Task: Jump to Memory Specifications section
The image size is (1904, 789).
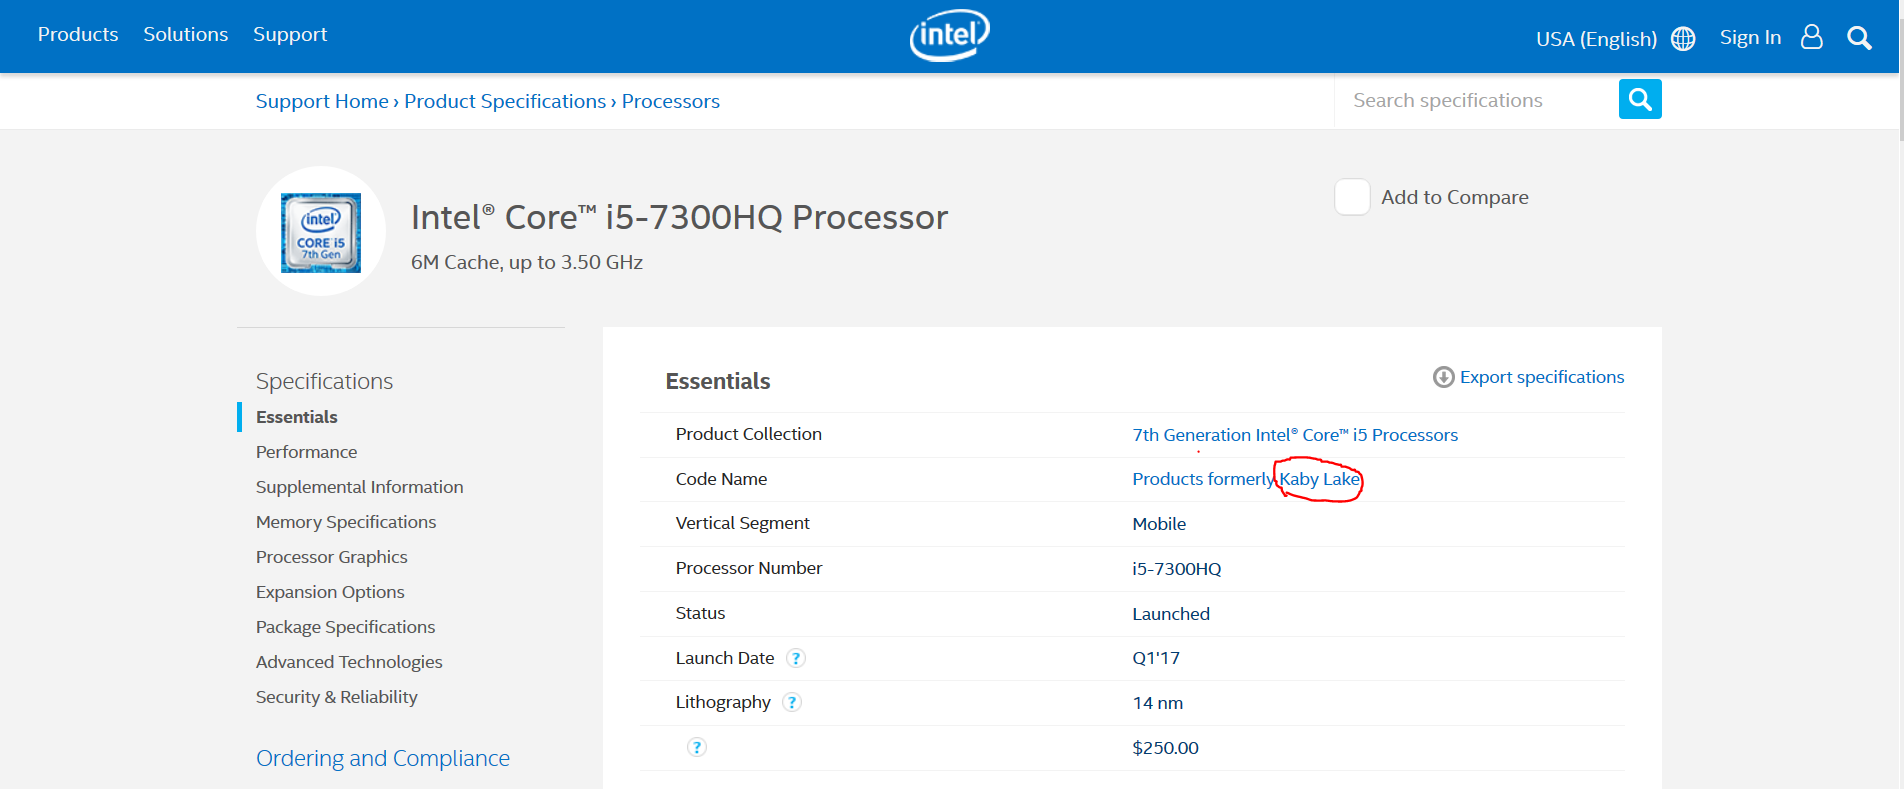Action: [346, 522]
